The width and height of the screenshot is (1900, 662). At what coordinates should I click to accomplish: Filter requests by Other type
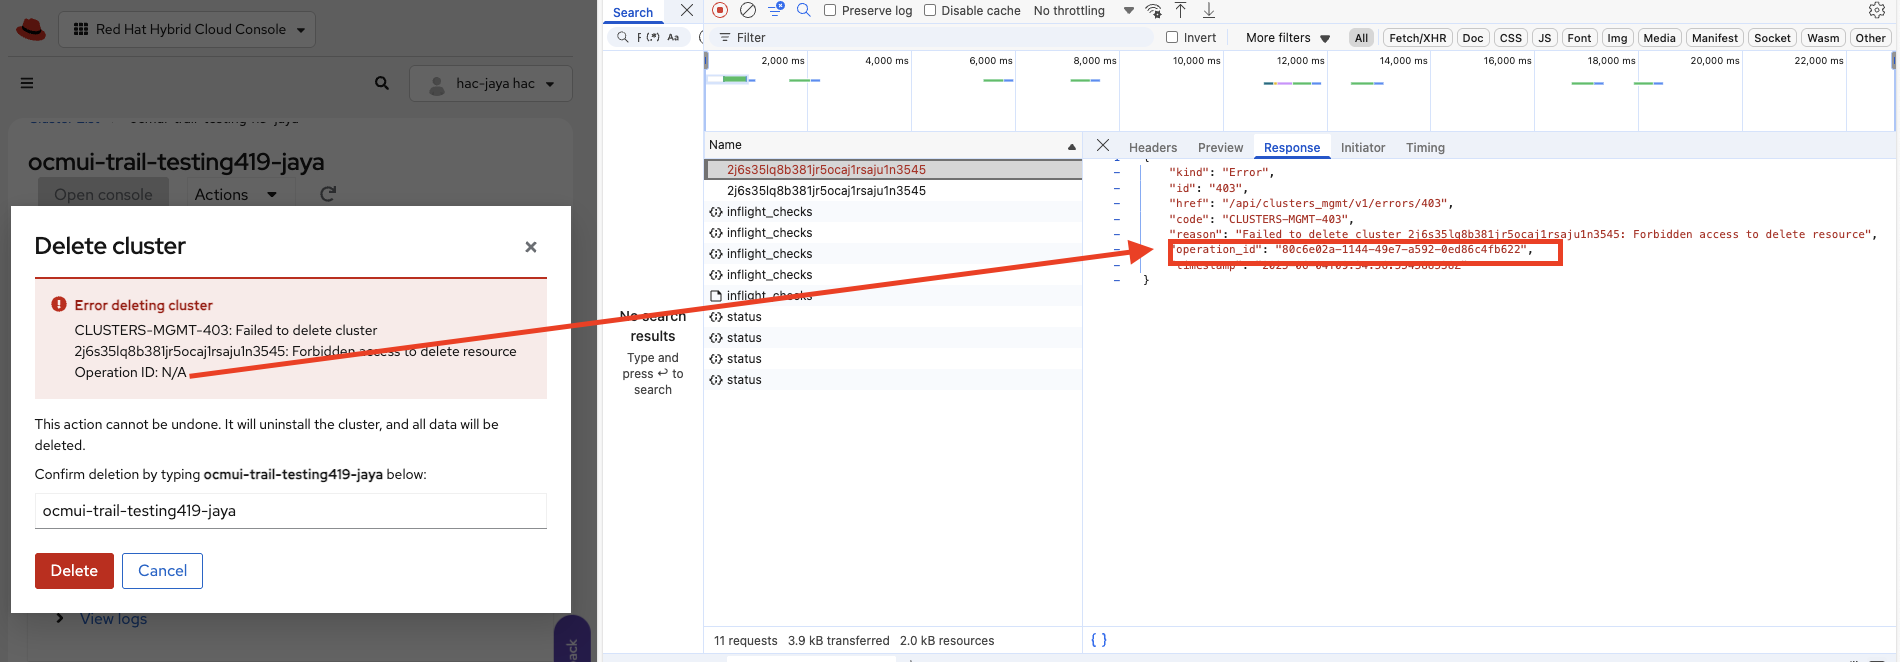[1870, 38]
